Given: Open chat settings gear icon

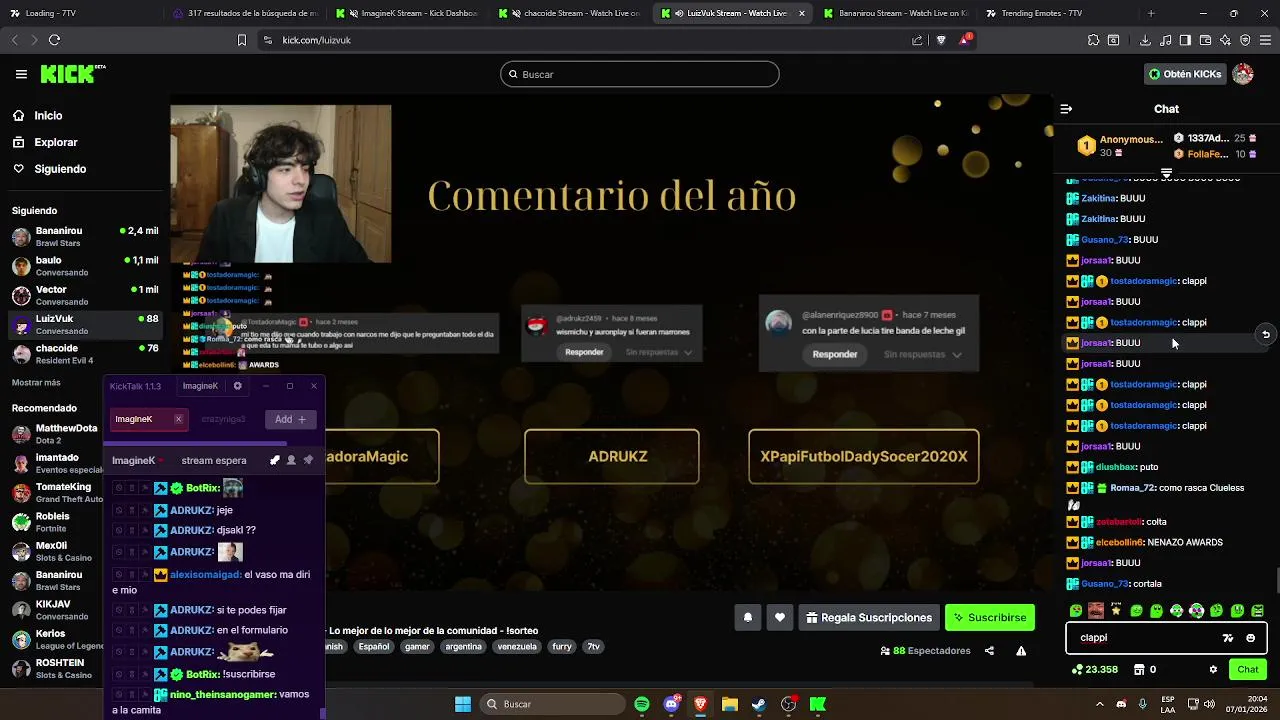Looking at the screenshot, I should tap(1213, 670).
